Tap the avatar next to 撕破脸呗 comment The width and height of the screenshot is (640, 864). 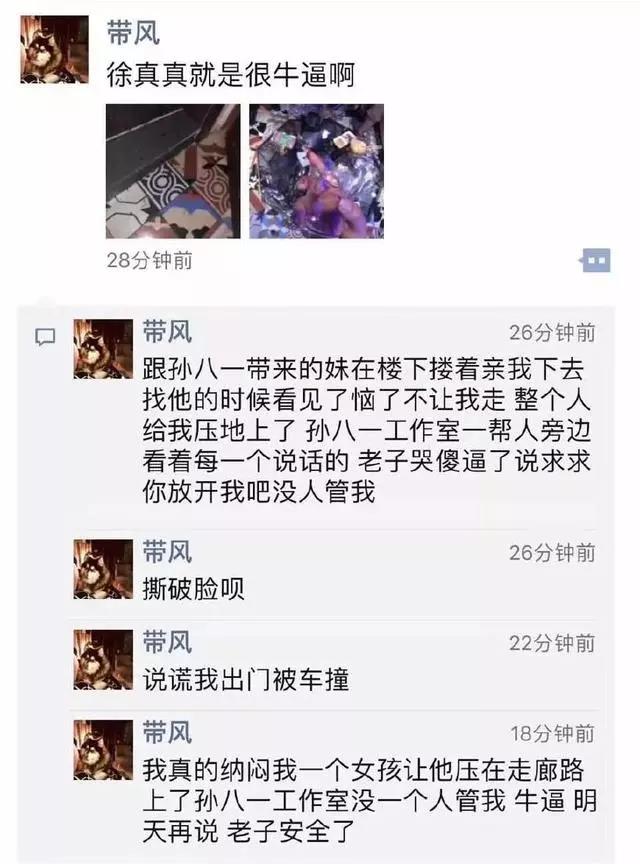click(104, 569)
